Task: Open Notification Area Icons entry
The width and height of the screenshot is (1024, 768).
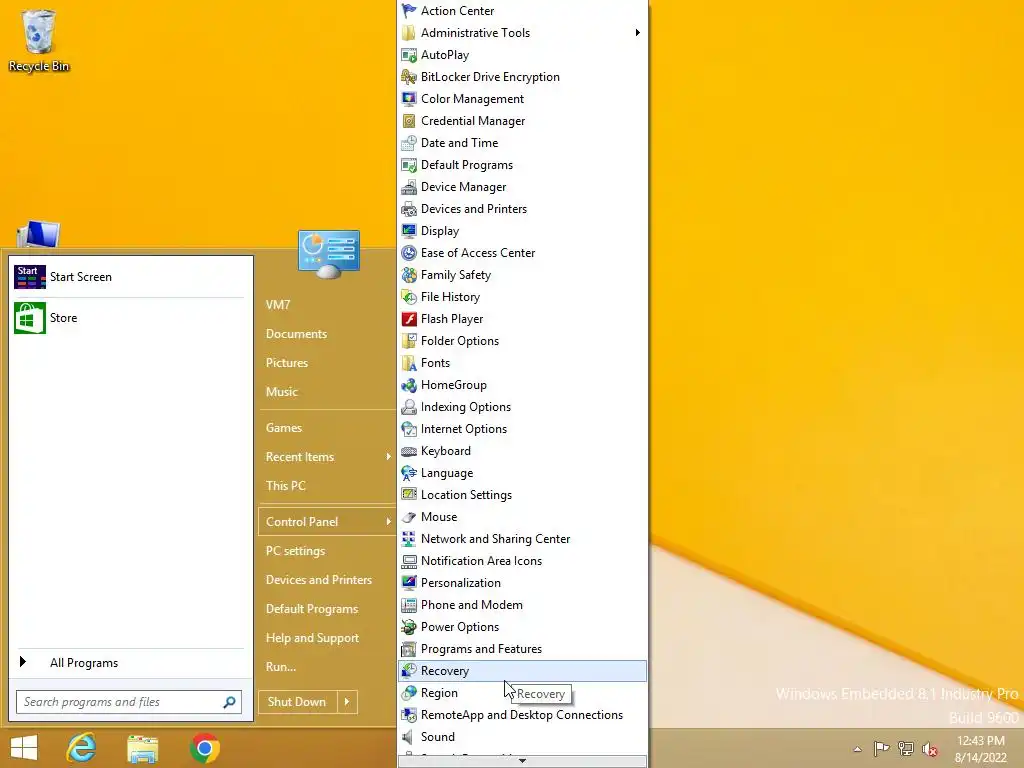Action: pyautogui.click(x=522, y=561)
